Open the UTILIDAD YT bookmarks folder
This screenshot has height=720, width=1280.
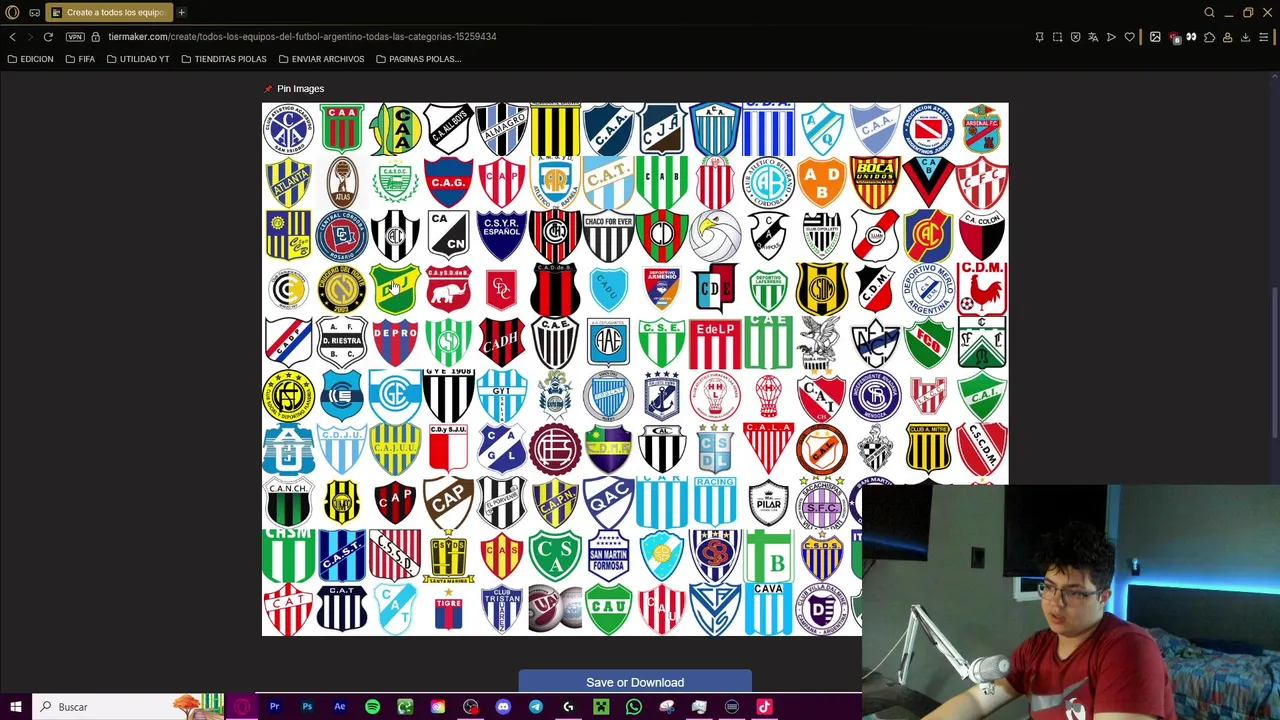(x=138, y=59)
